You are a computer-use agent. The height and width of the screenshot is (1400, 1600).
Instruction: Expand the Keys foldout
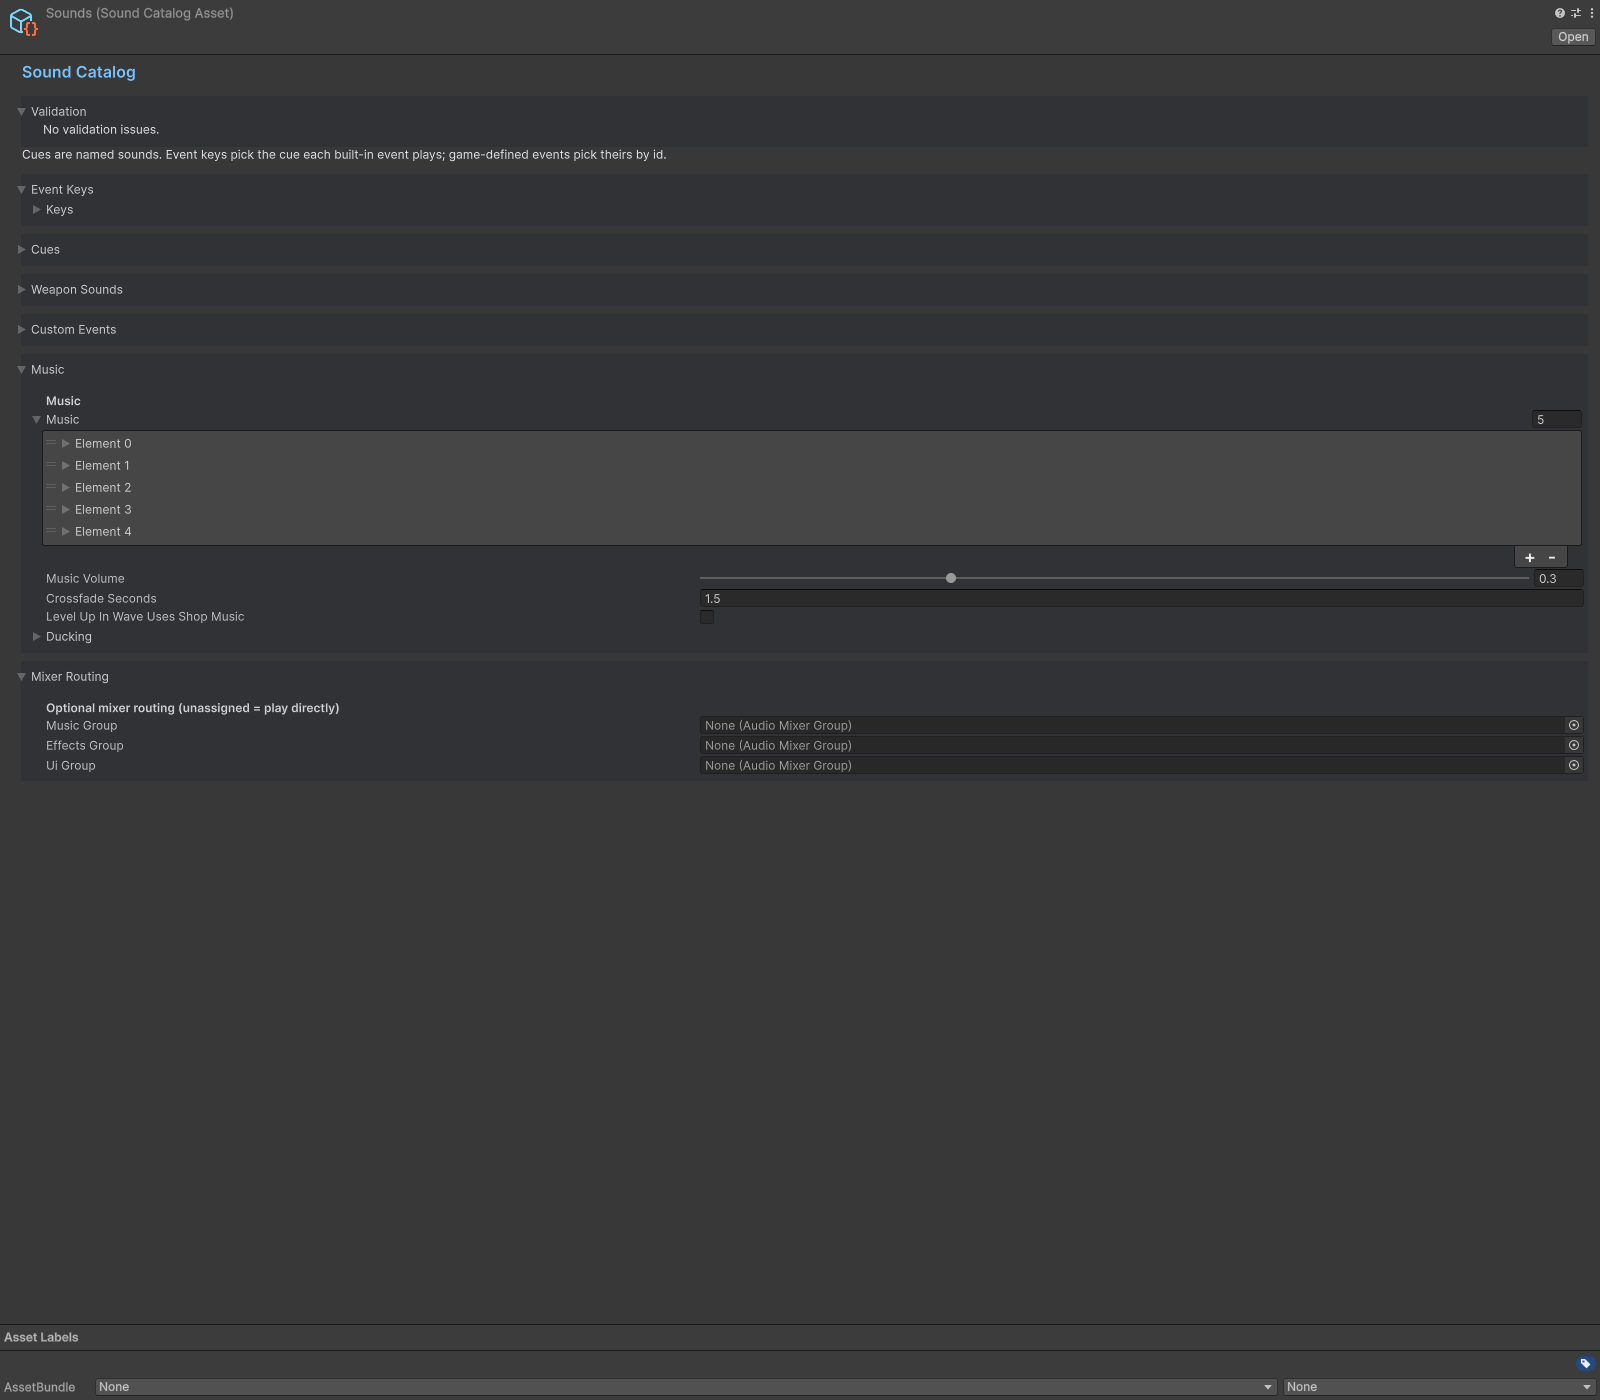click(37, 209)
